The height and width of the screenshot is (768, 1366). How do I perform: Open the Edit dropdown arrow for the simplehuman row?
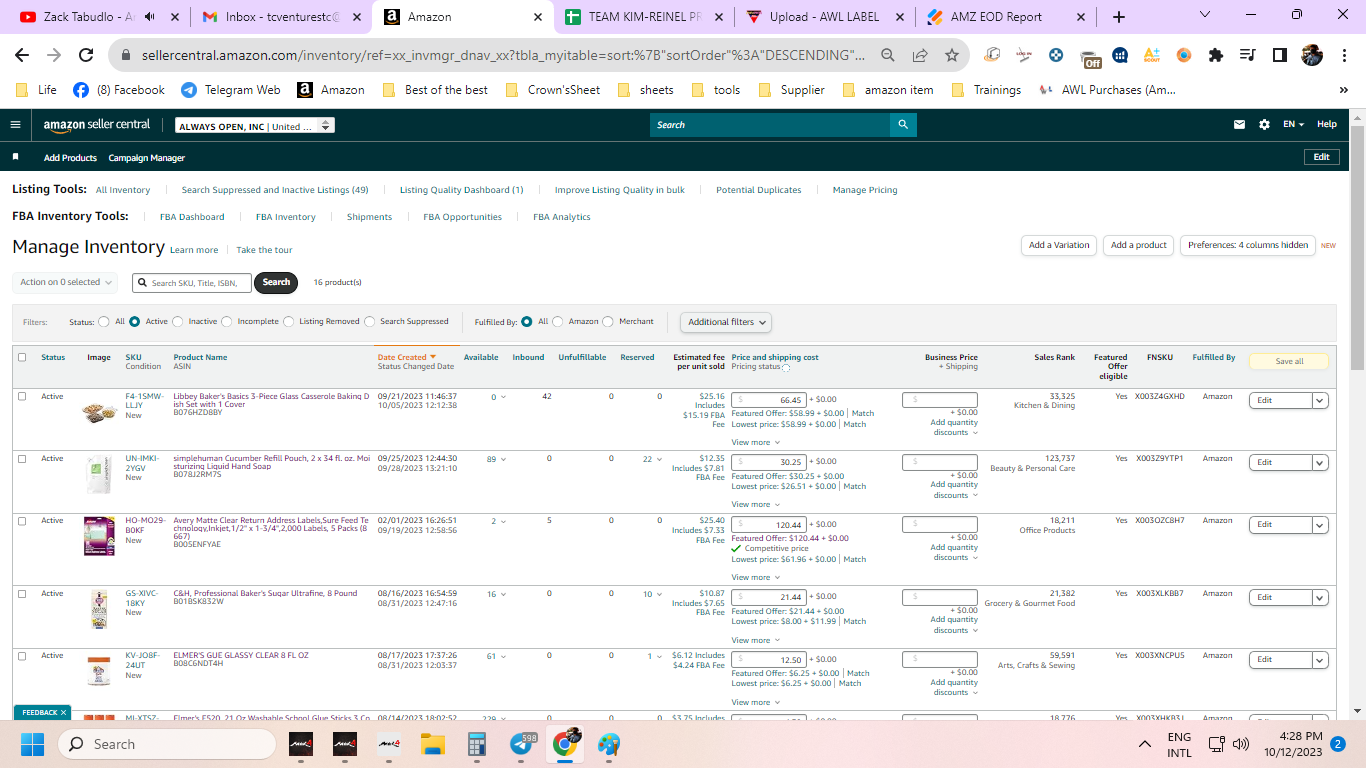(1320, 462)
